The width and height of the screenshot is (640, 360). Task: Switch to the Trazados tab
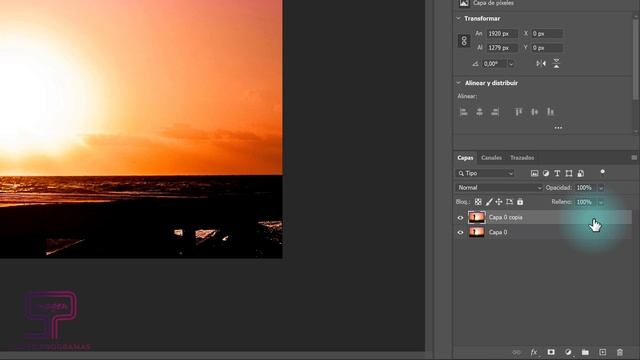click(522, 158)
